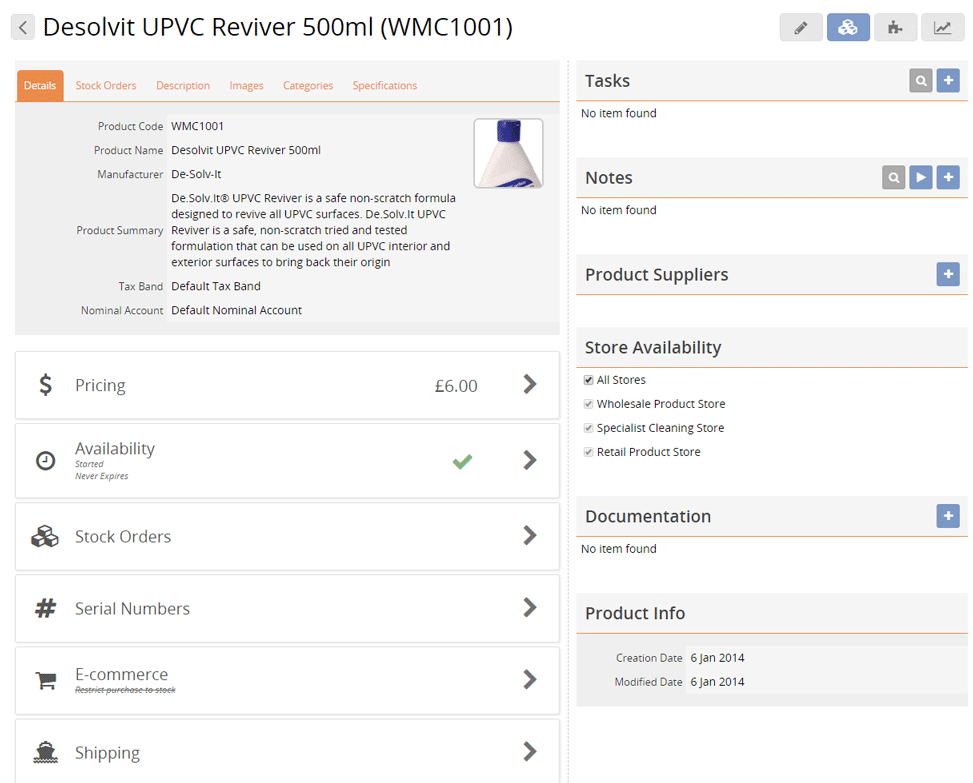Click the Documentation panel heading
This screenshot has height=783, width=973.
coord(648,516)
